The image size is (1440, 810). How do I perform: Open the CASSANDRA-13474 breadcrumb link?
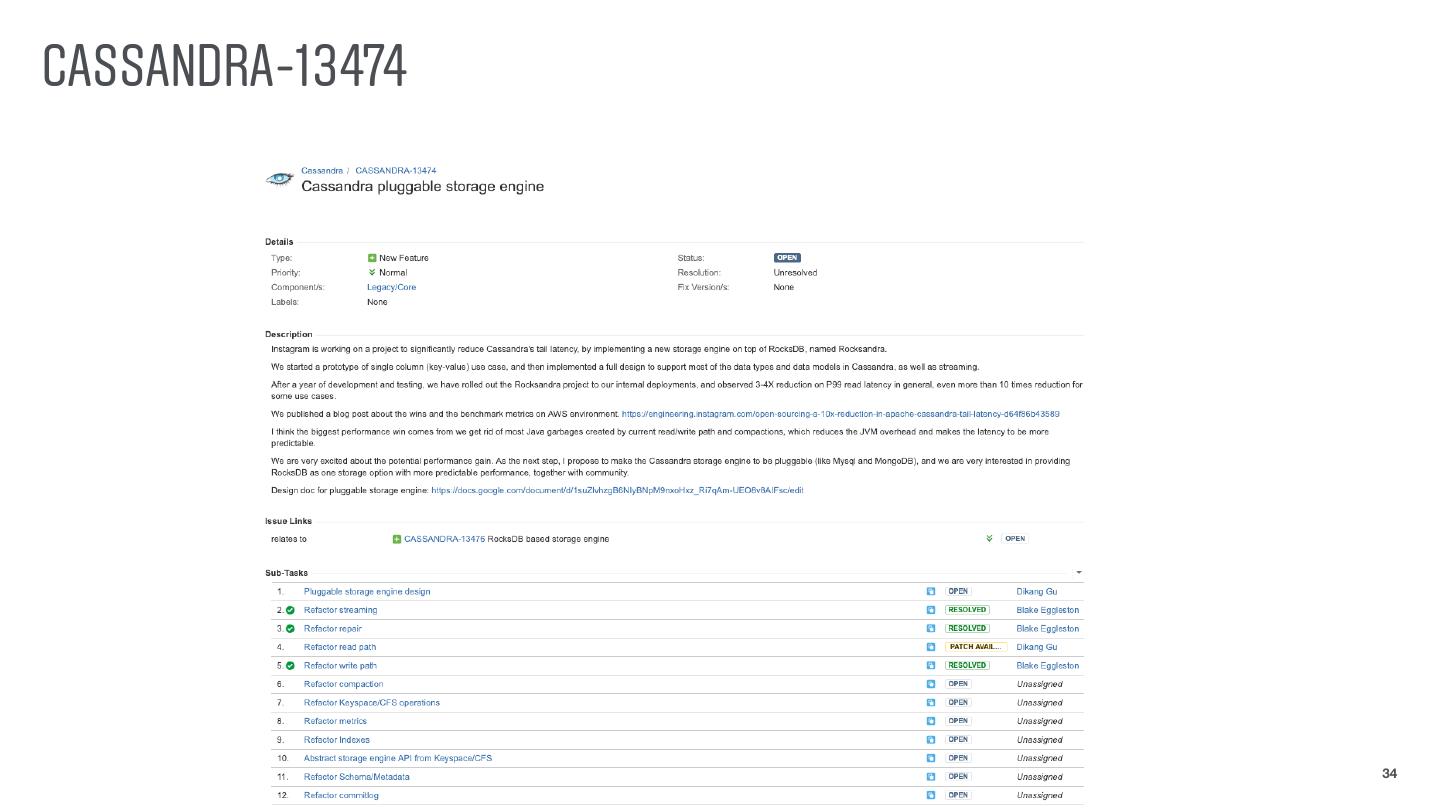[x=395, y=171]
